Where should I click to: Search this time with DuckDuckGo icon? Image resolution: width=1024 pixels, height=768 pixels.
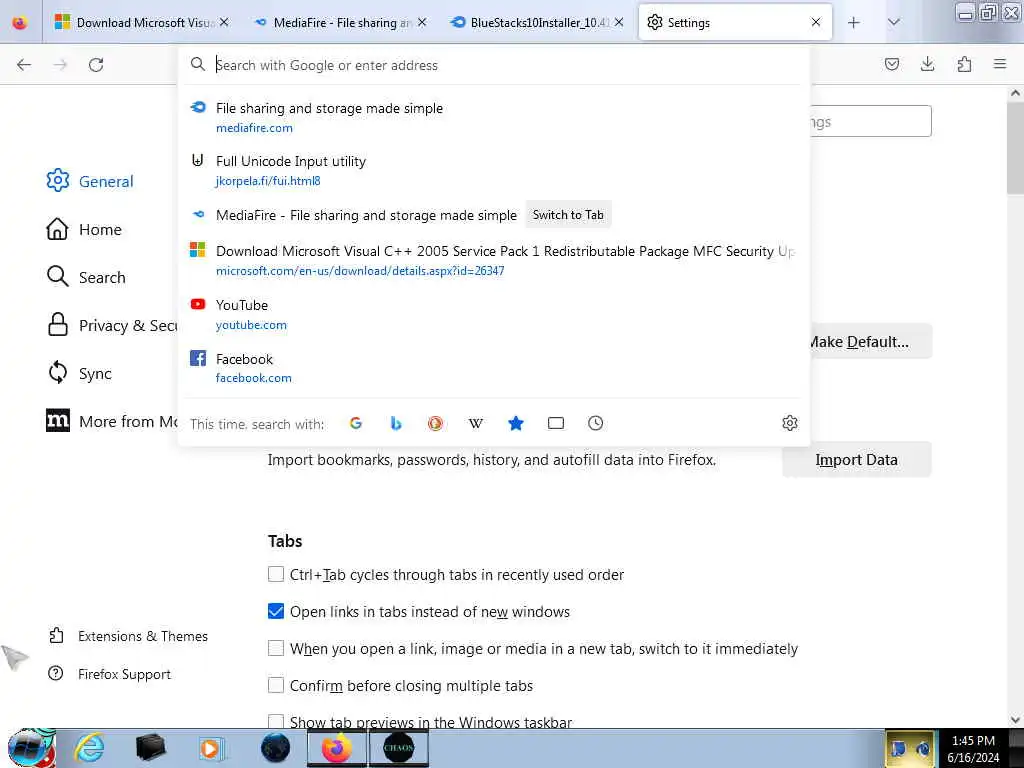point(436,423)
